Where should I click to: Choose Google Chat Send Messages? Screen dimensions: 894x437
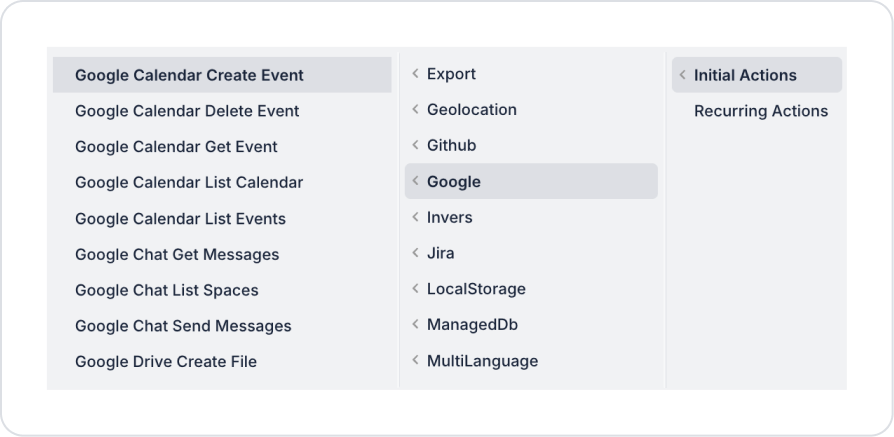click(222, 326)
